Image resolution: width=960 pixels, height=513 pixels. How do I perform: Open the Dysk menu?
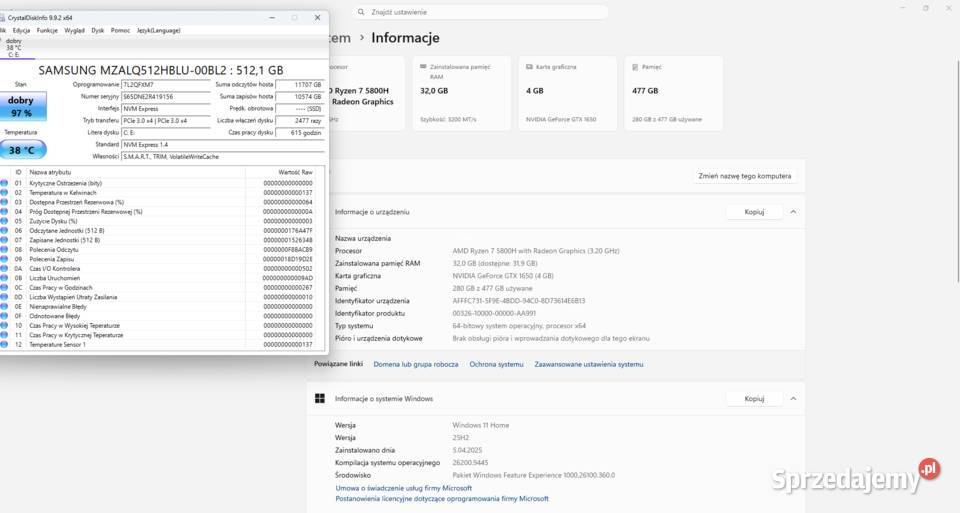coord(97,30)
